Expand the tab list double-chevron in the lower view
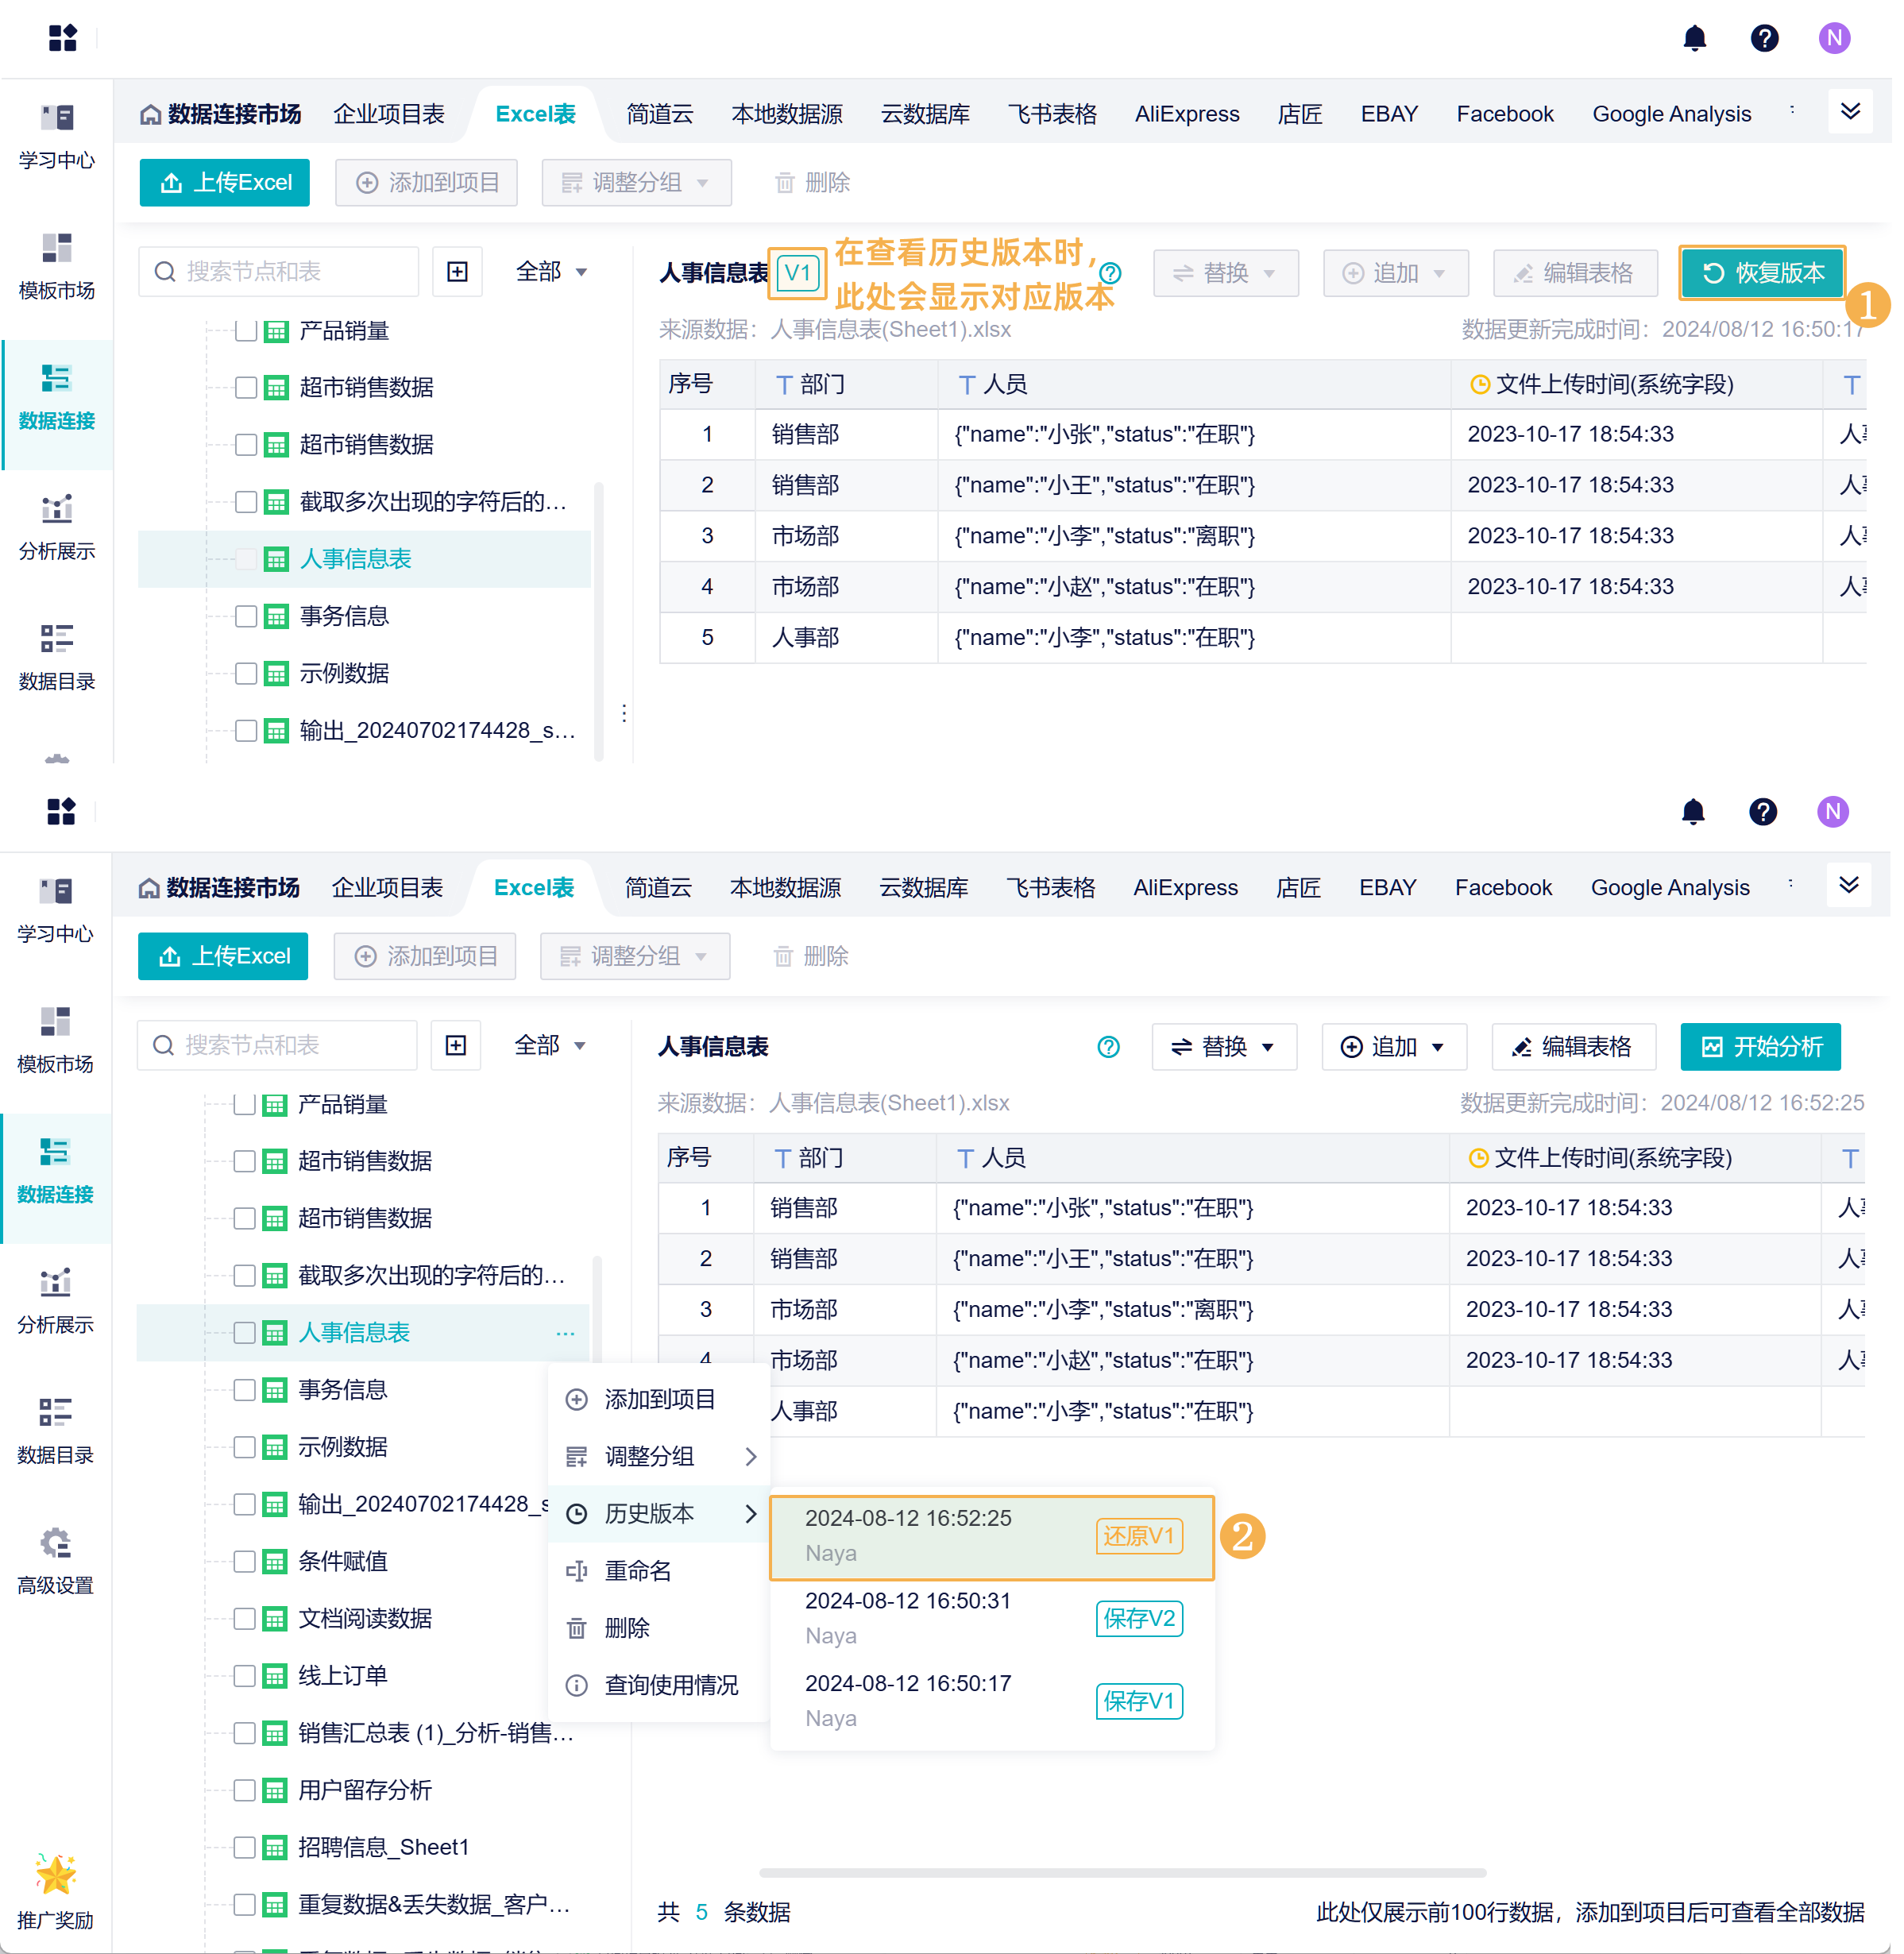Screen dimensions: 1904x1954 1849,885
